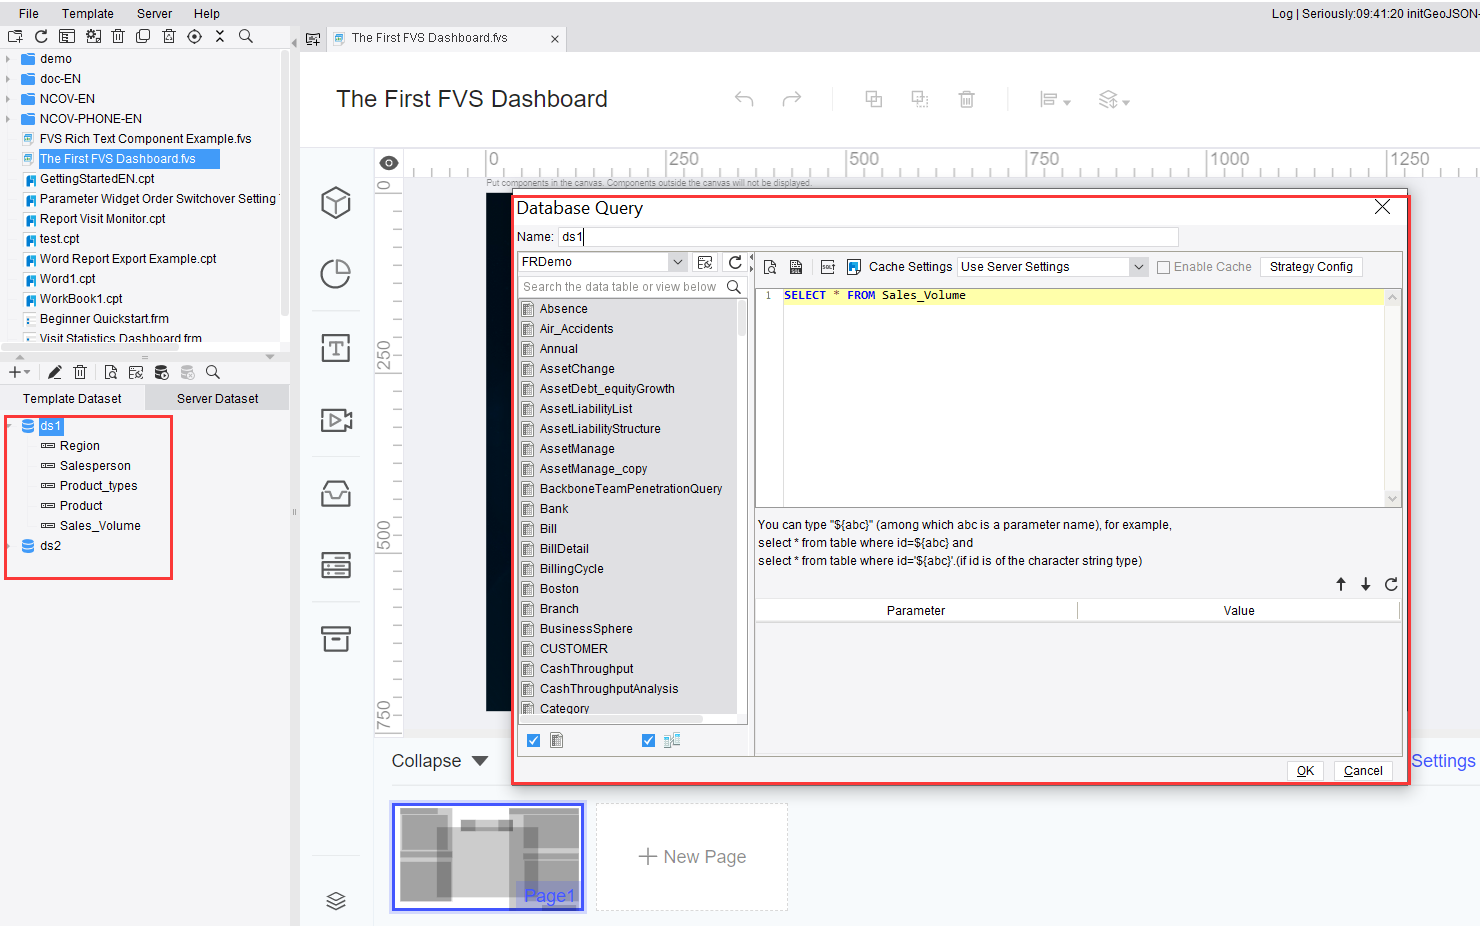
Task: Open the Use Server Settings dropdown
Action: [1138, 266]
